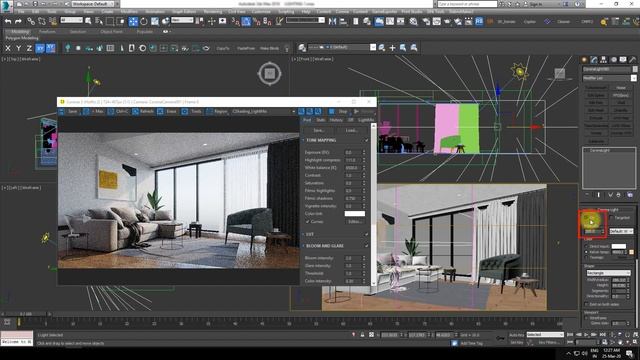Toggle the TONE MAPPING enable checkmark

coord(366,140)
